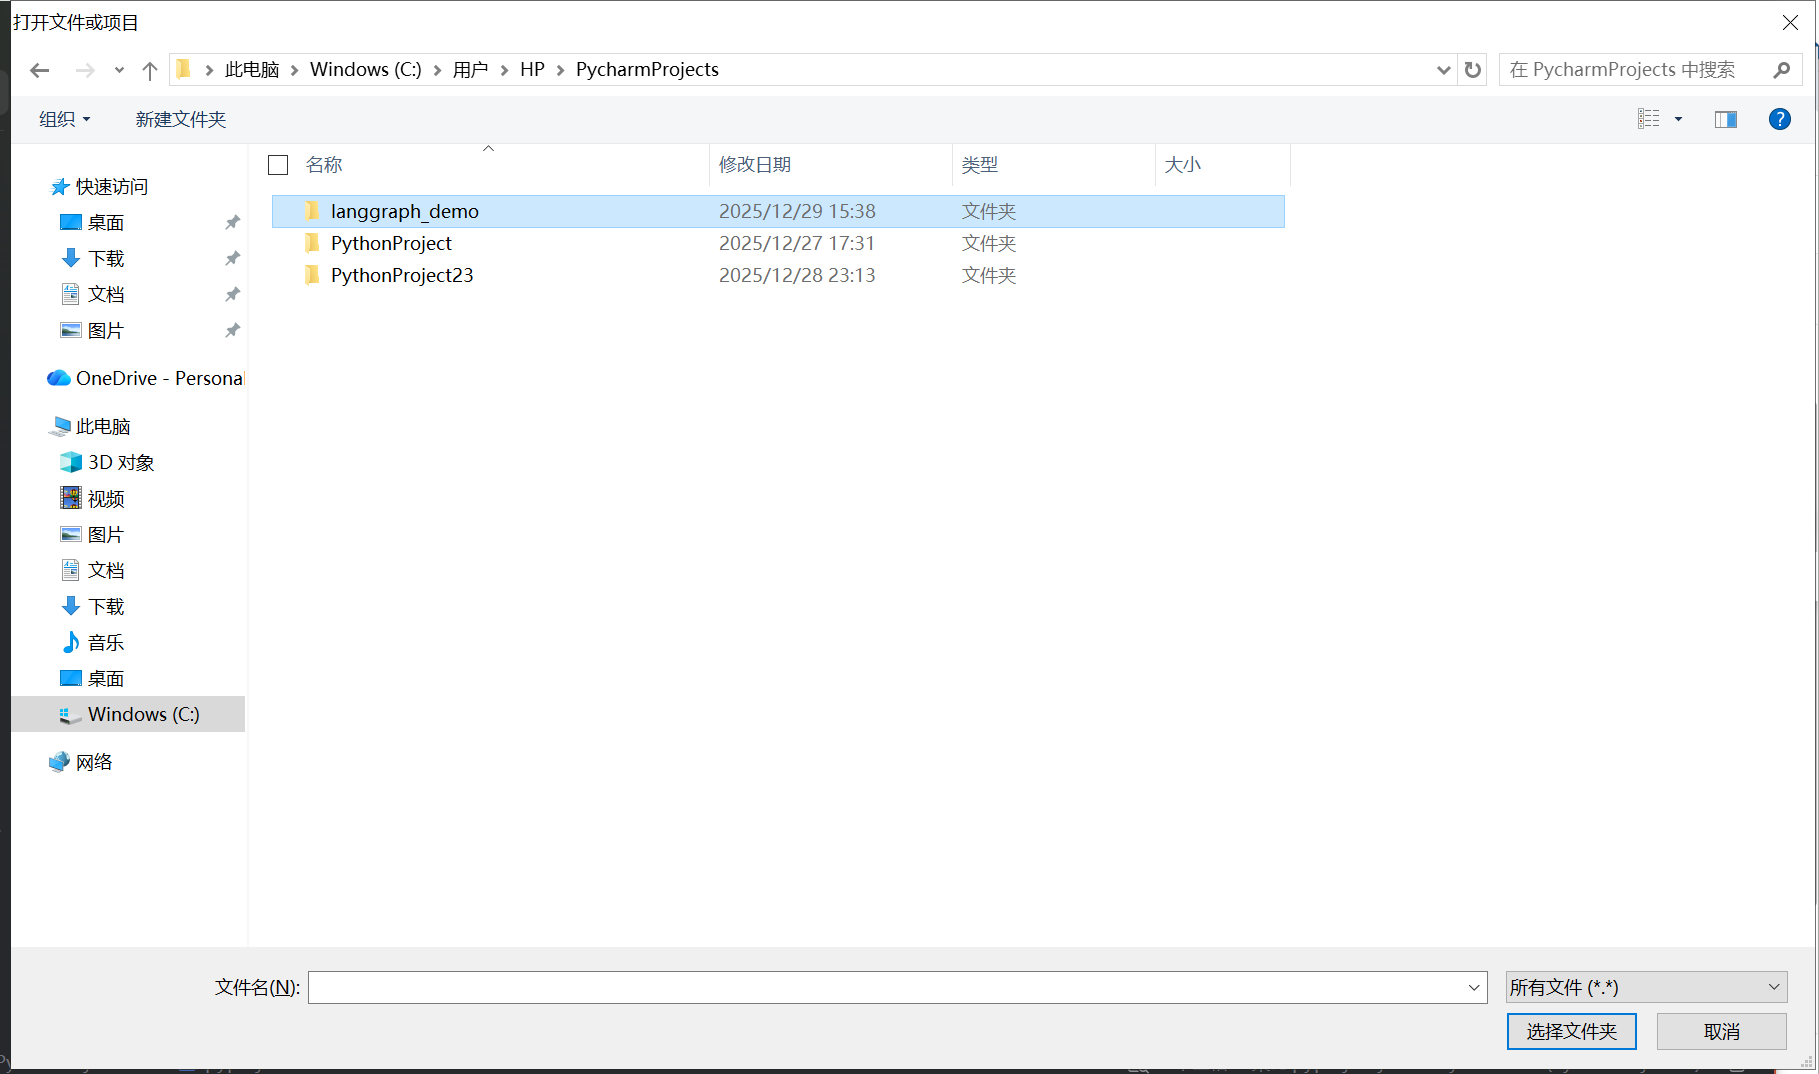This screenshot has height=1074, width=1819.
Task: Open 下载 under 此电脑 in sidebar
Action: (x=106, y=607)
